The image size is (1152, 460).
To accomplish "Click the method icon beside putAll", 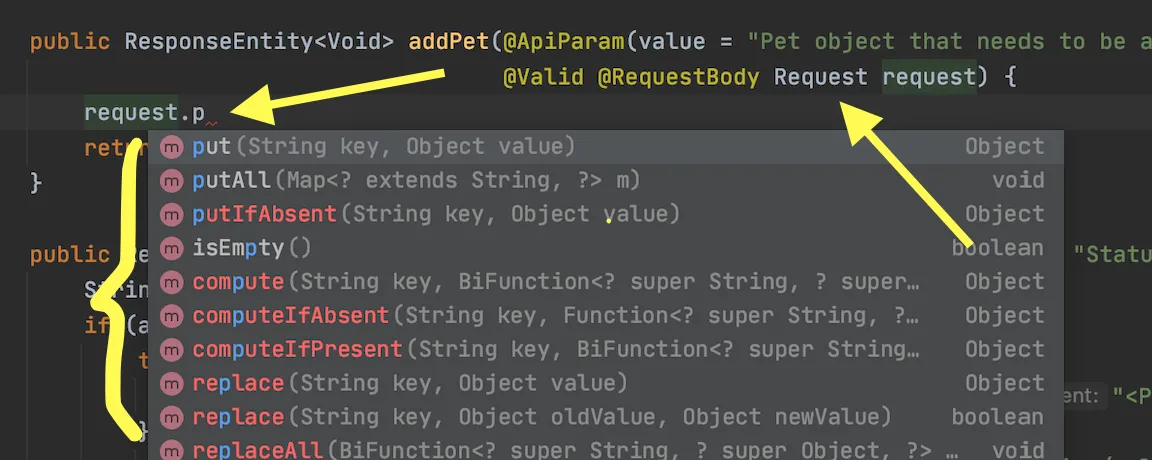I will (172, 181).
